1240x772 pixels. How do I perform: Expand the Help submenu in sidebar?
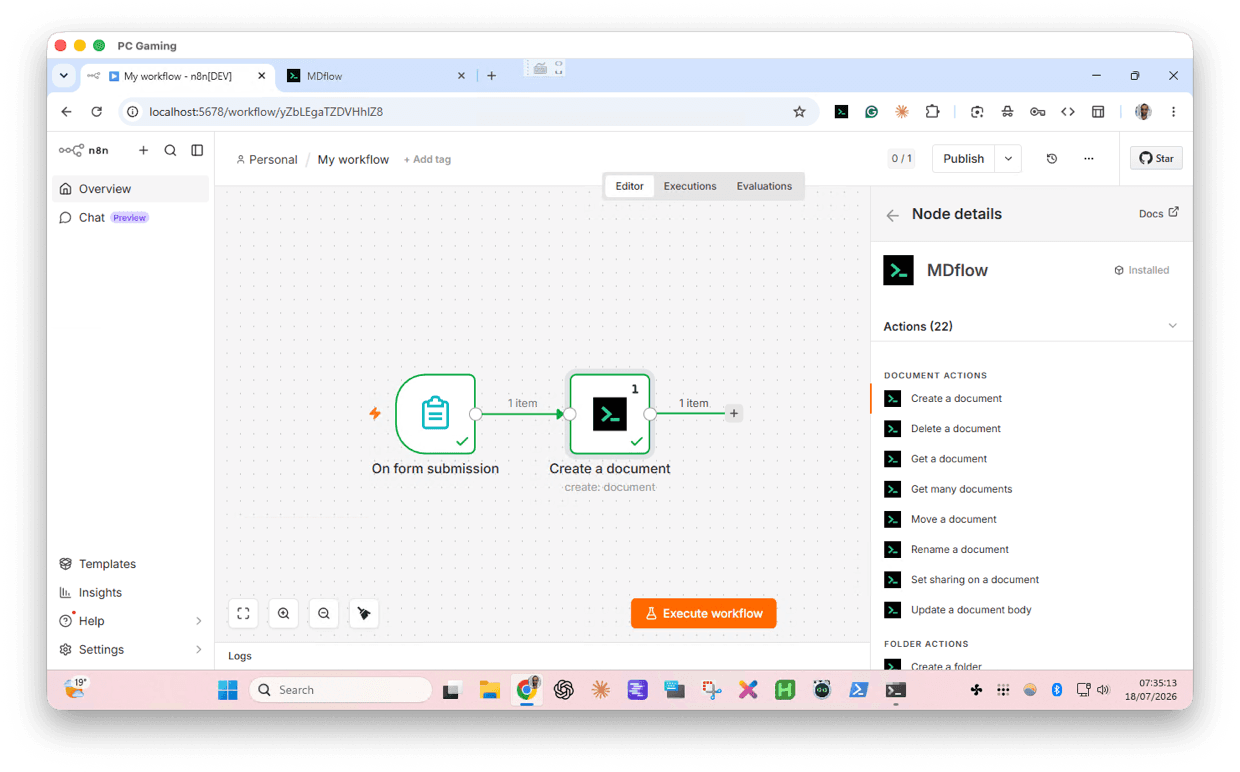tap(198, 621)
